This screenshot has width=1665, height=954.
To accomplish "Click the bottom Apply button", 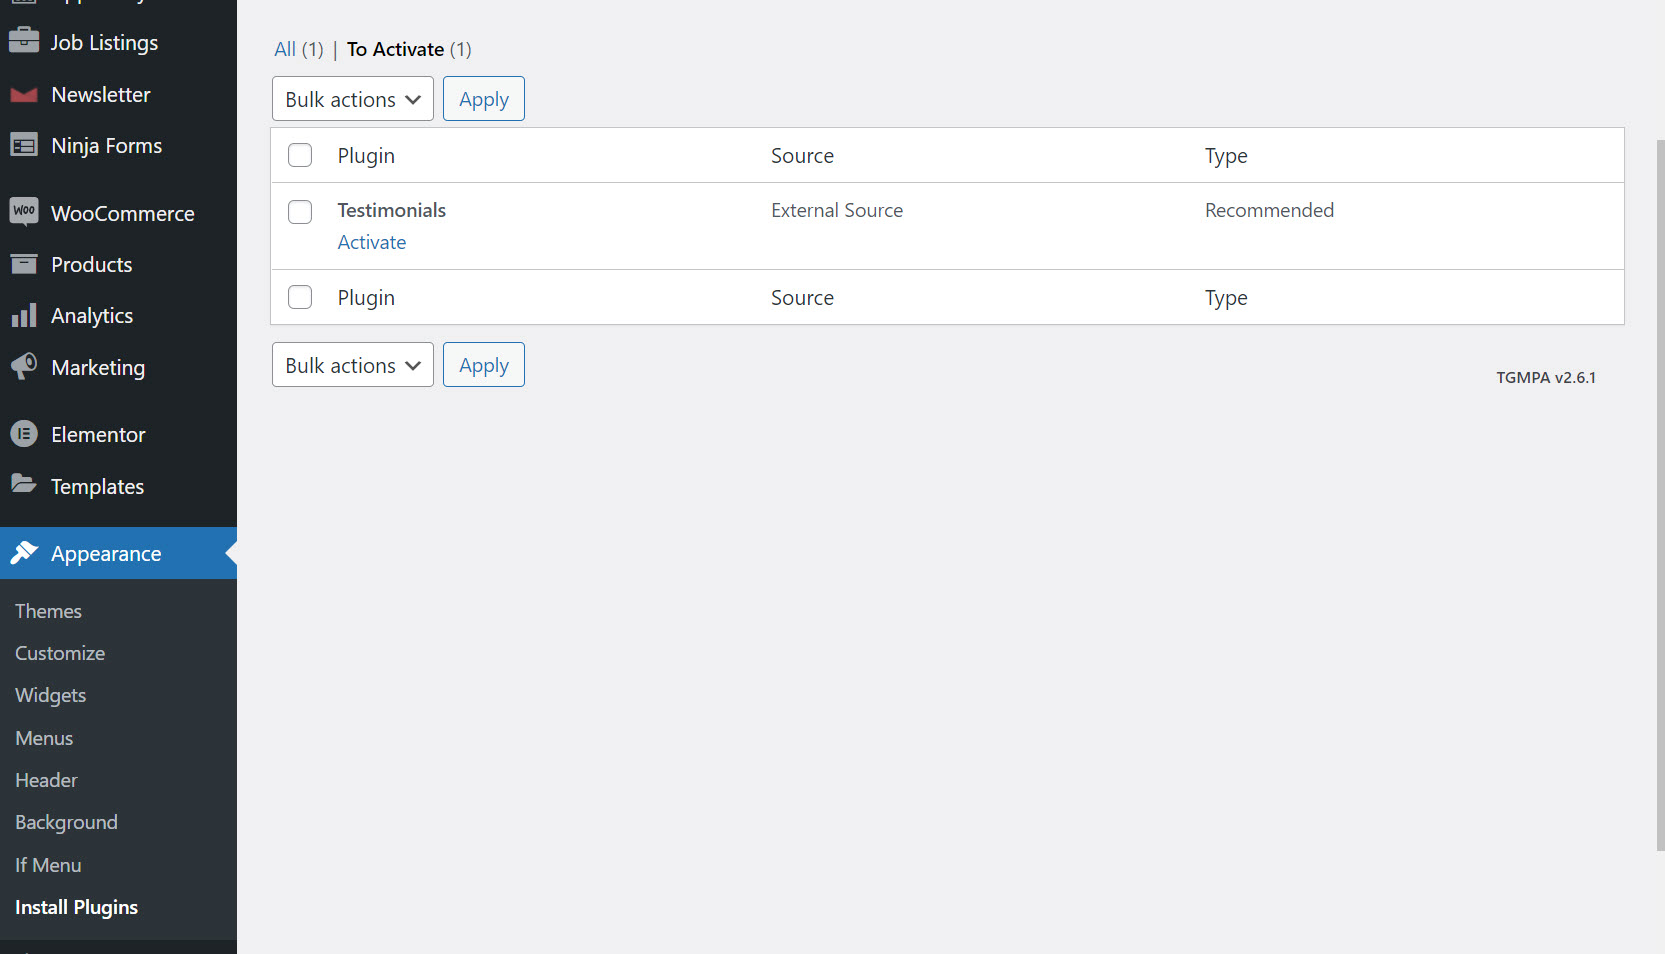I will point(484,365).
